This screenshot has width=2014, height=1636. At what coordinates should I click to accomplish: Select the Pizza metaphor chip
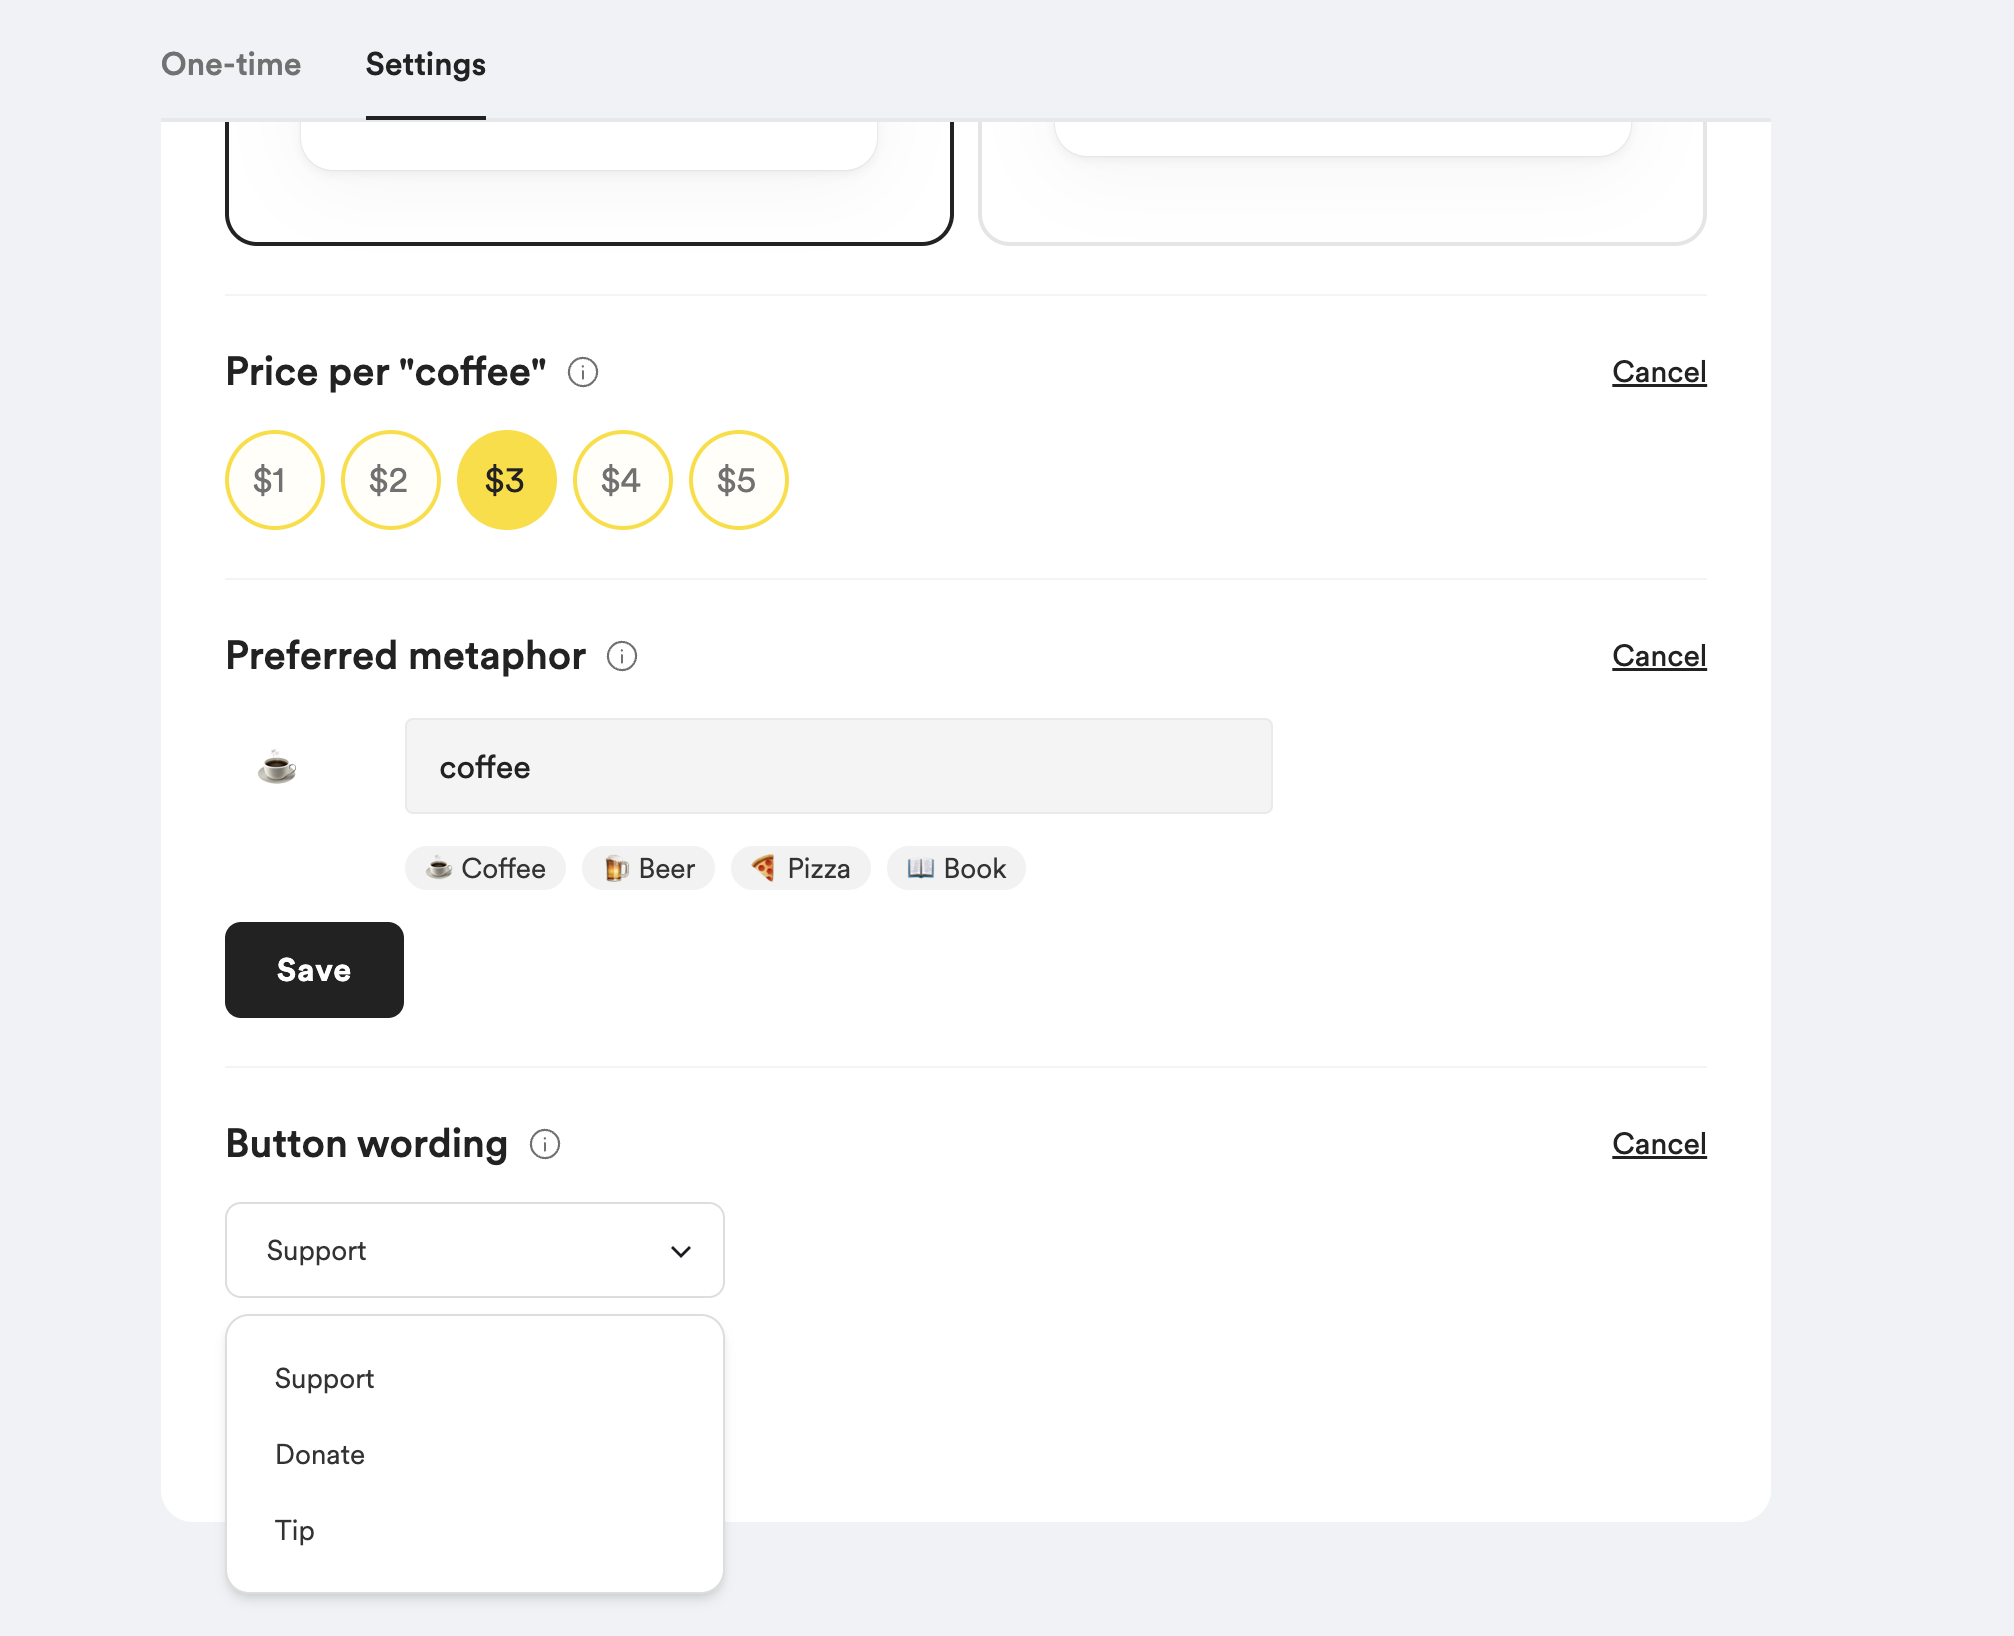click(x=800, y=868)
